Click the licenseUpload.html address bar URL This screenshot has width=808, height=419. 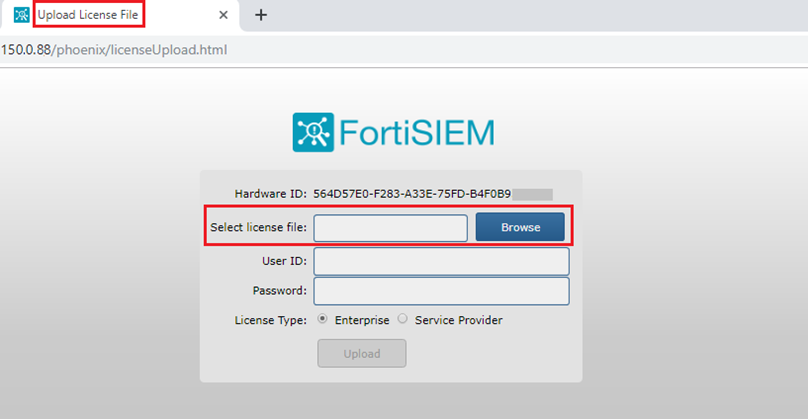114,49
